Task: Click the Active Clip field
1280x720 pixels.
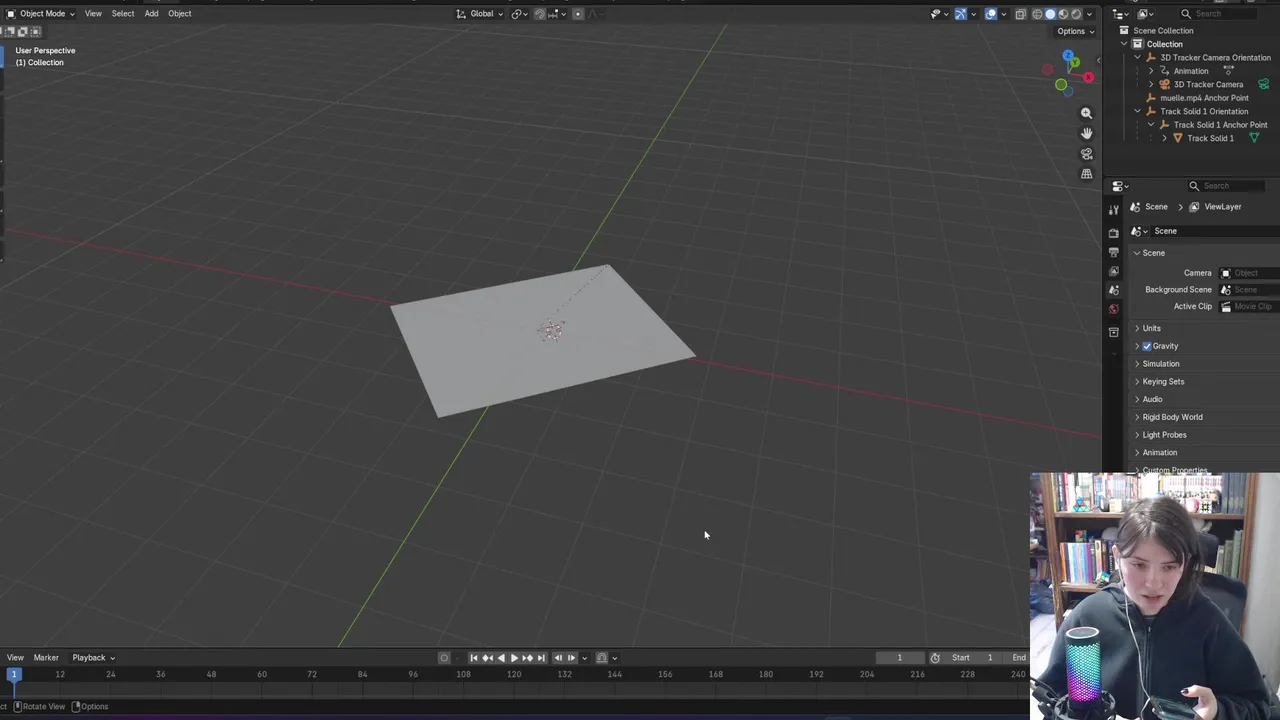Action: pyautogui.click(x=1249, y=307)
